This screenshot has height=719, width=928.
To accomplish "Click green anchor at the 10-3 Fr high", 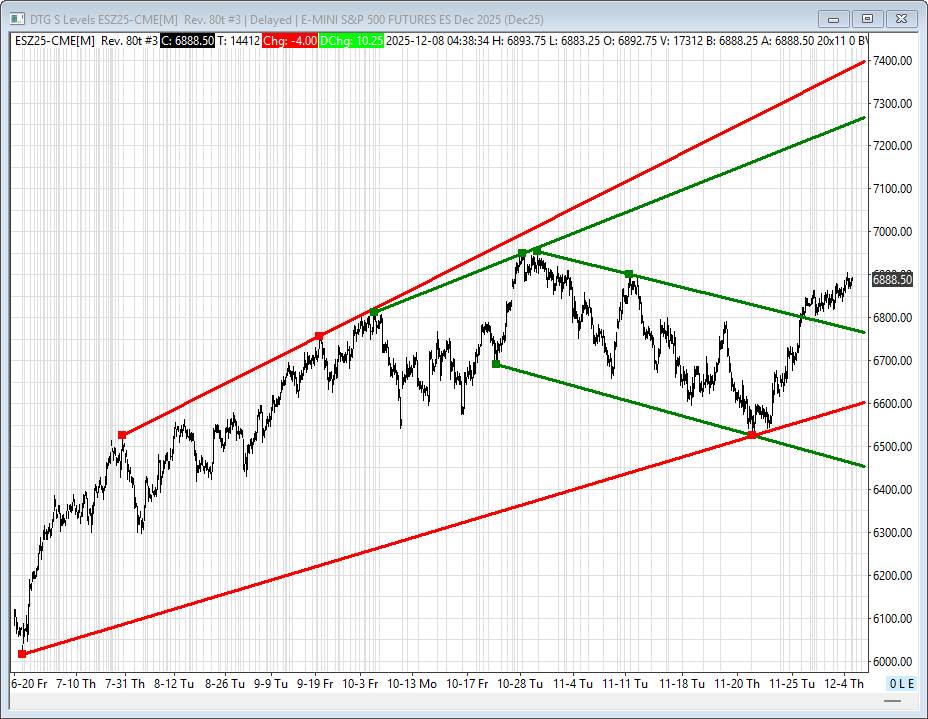I will [374, 312].
